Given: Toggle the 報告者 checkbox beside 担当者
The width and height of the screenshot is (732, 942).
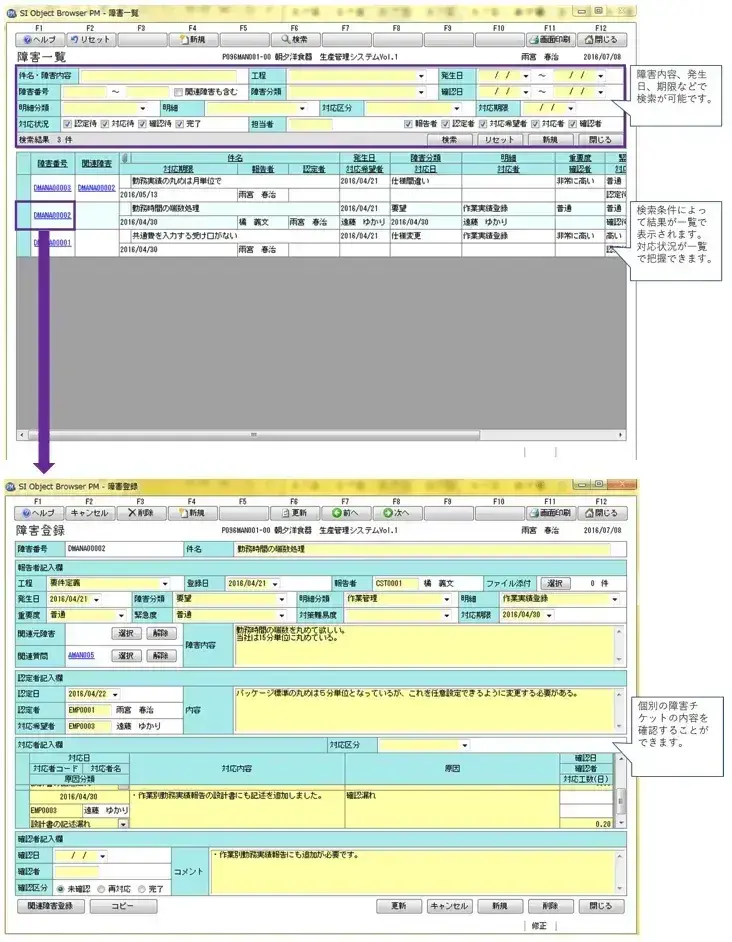Looking at the screenshot, I should (x=408, y=124).
